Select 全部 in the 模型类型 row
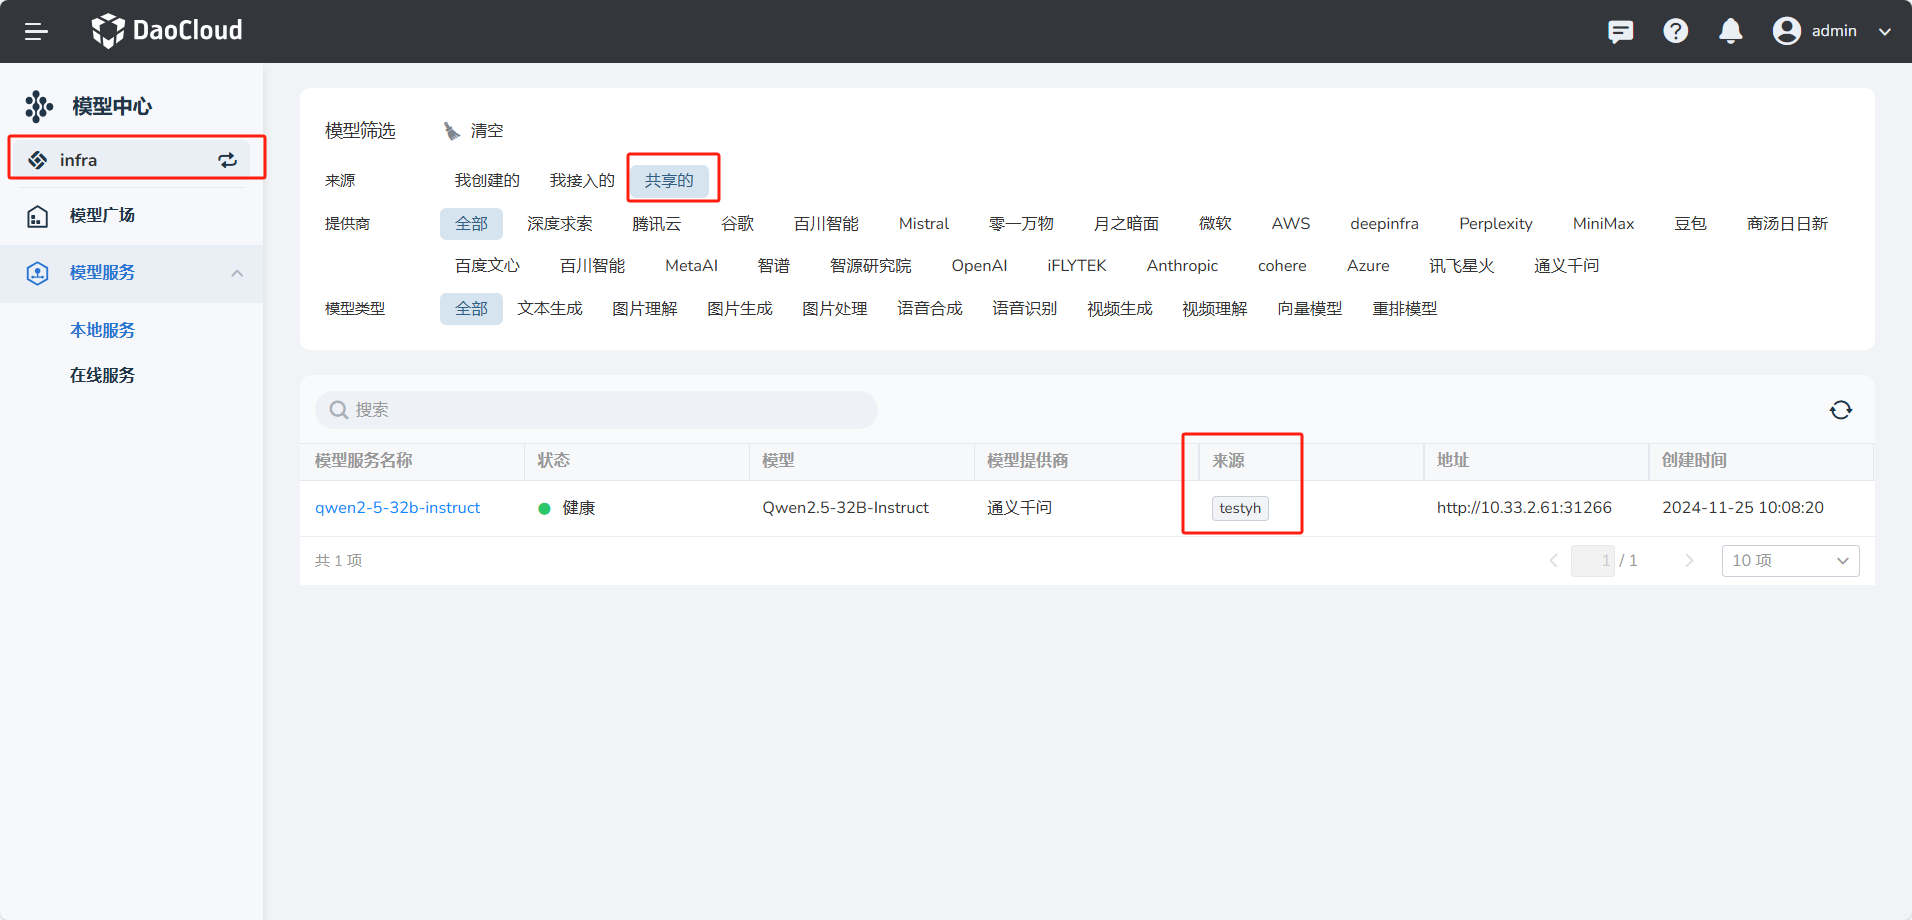The height and width of the screenshot is (920, 1912). 471,309
